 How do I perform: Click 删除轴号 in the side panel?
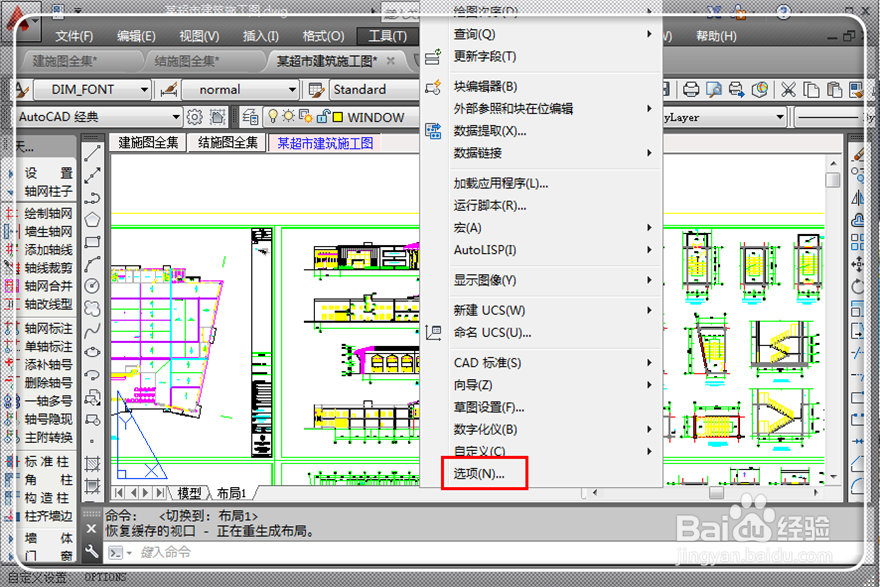pos(48,383)
